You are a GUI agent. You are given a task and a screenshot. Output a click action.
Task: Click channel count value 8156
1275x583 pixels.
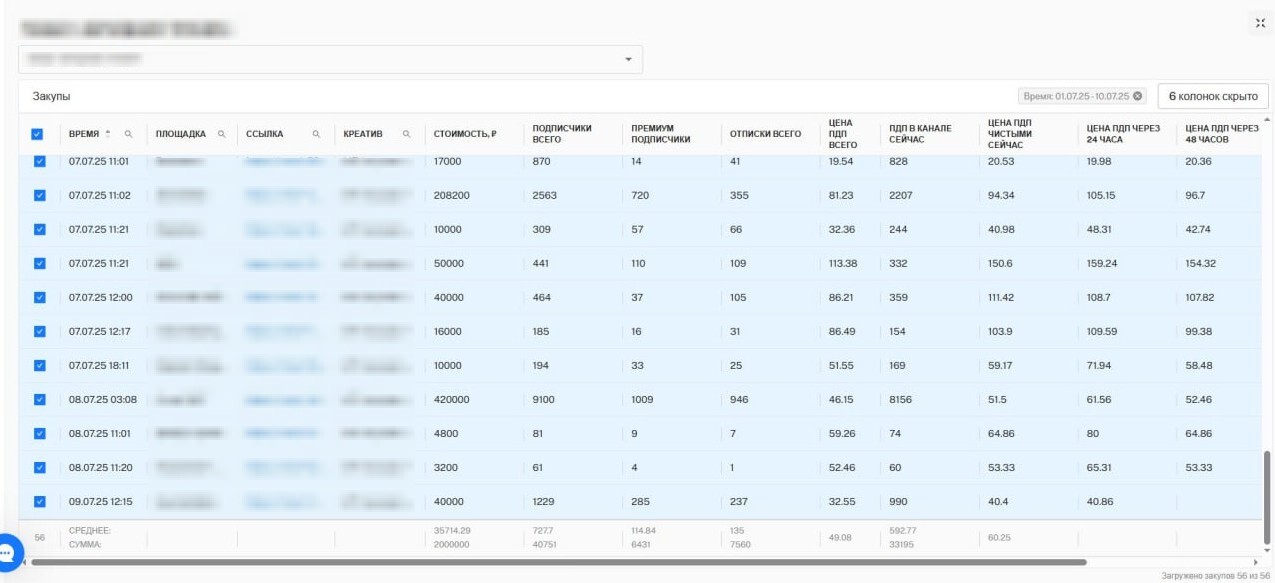[x=900, y=399]
